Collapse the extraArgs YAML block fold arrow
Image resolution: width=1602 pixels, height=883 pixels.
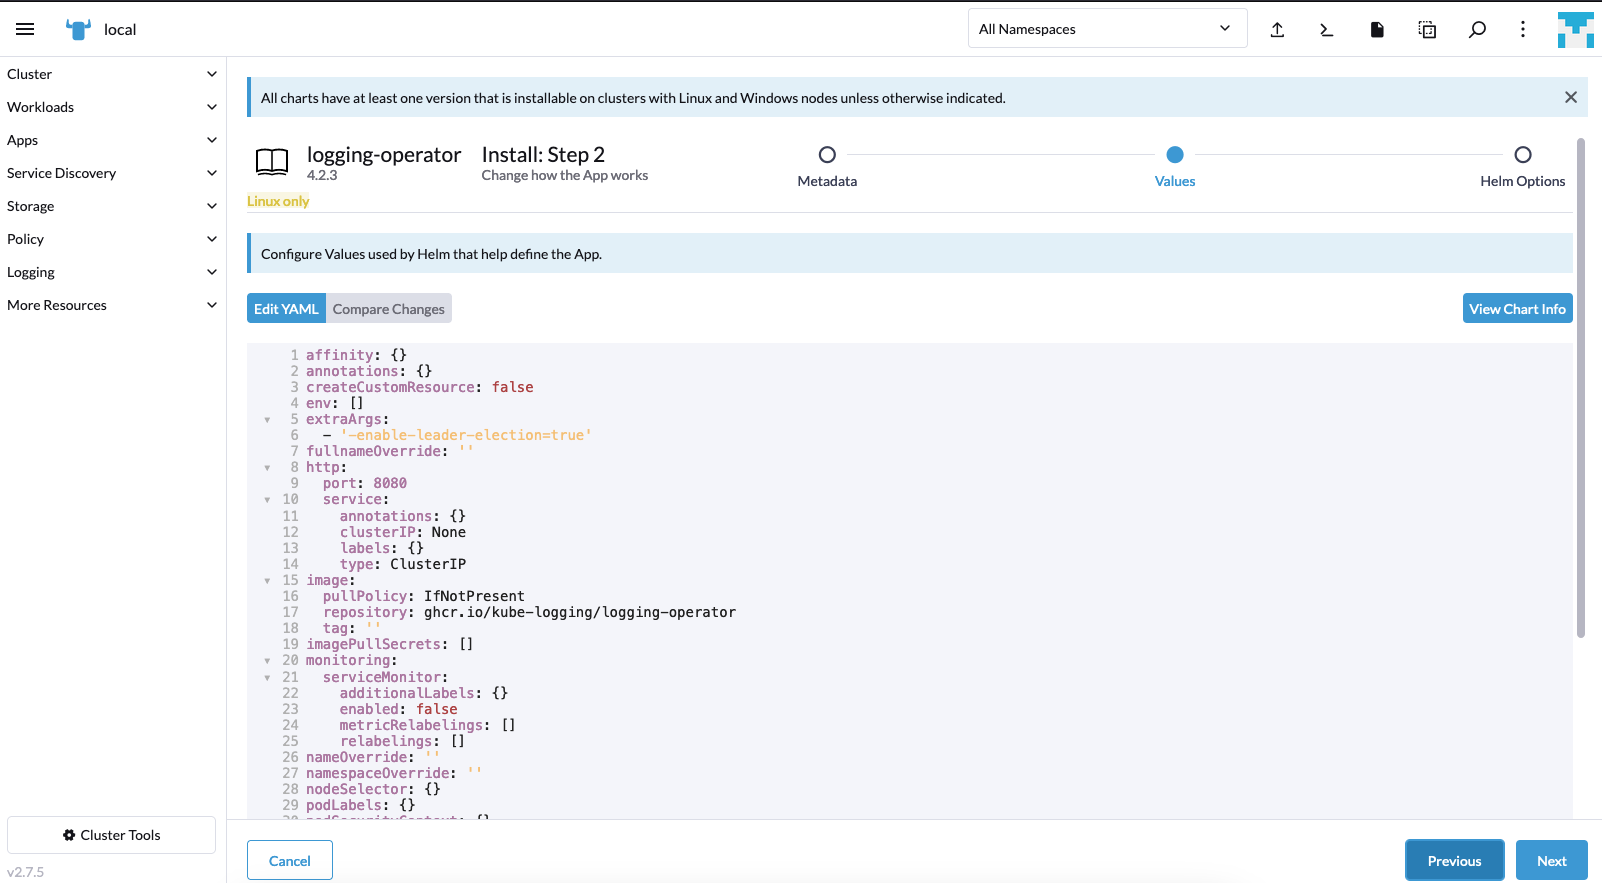(267, 420)
